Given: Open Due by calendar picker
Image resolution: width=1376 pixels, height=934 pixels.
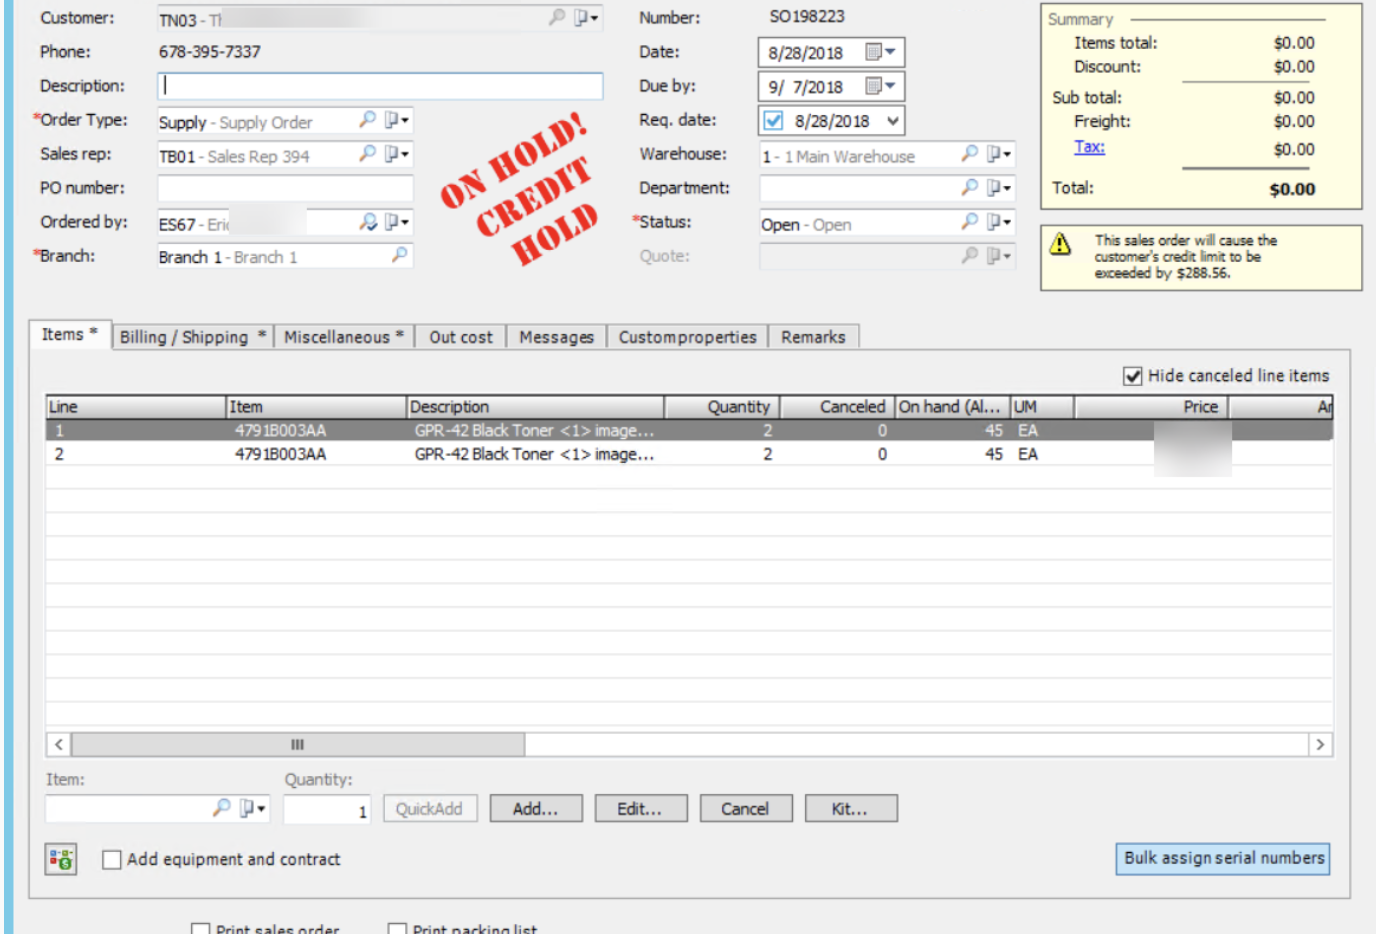Looking at the screenshot, I should [x=880, y=86].
